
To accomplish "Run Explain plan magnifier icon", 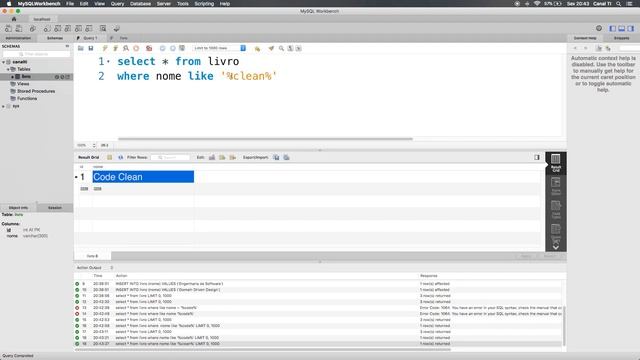I will (126, 49).
